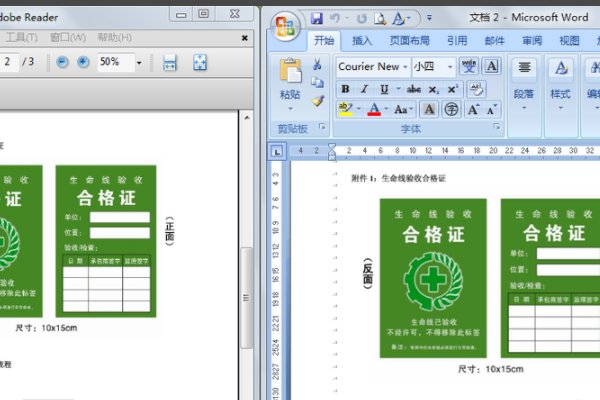Screen dimensions: 600x400
Task: Open 帮助(H) menu in Adobe Reader
Action: click(114, 38)
